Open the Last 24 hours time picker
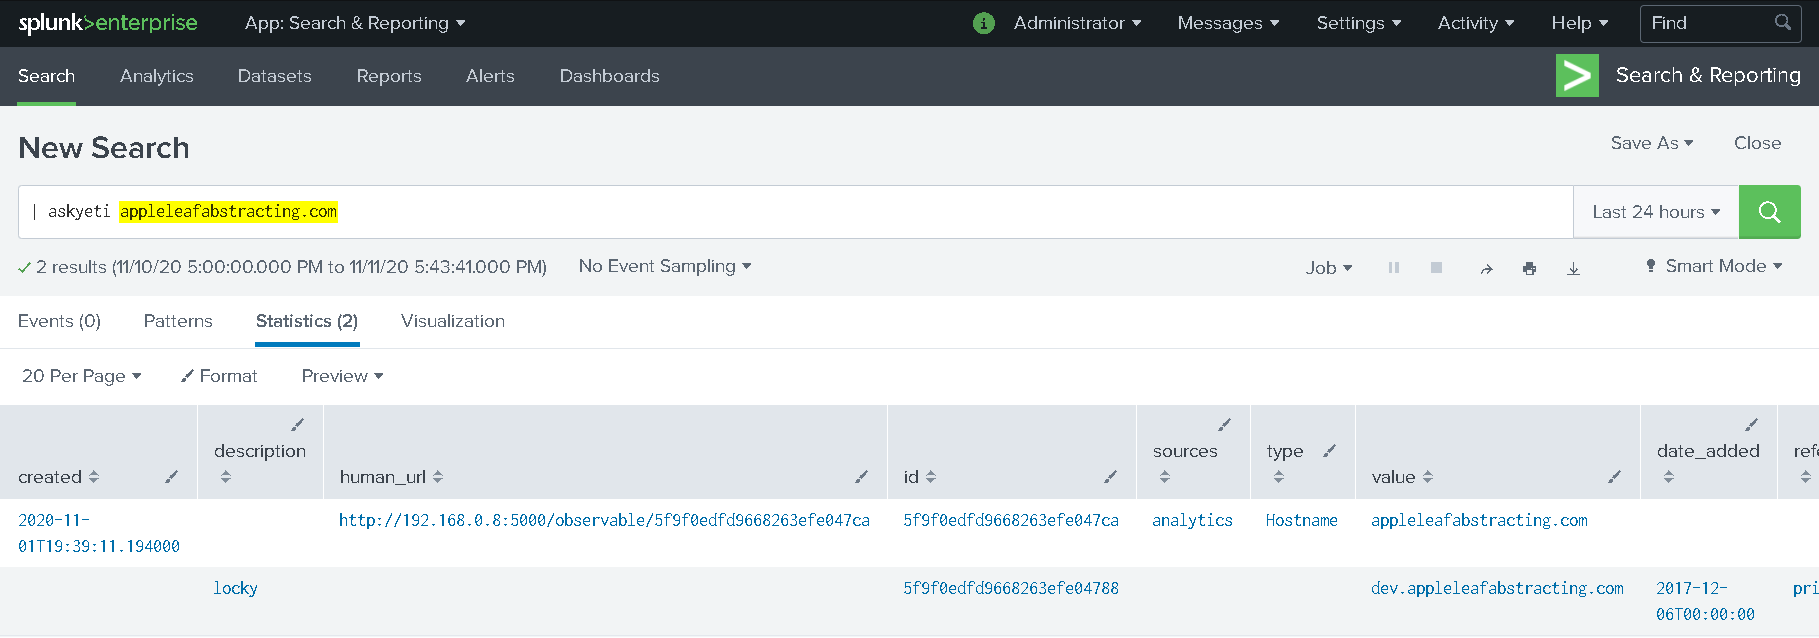Image resolution: width=1819 pixels, height=638 pixels. pos(1656,212)
